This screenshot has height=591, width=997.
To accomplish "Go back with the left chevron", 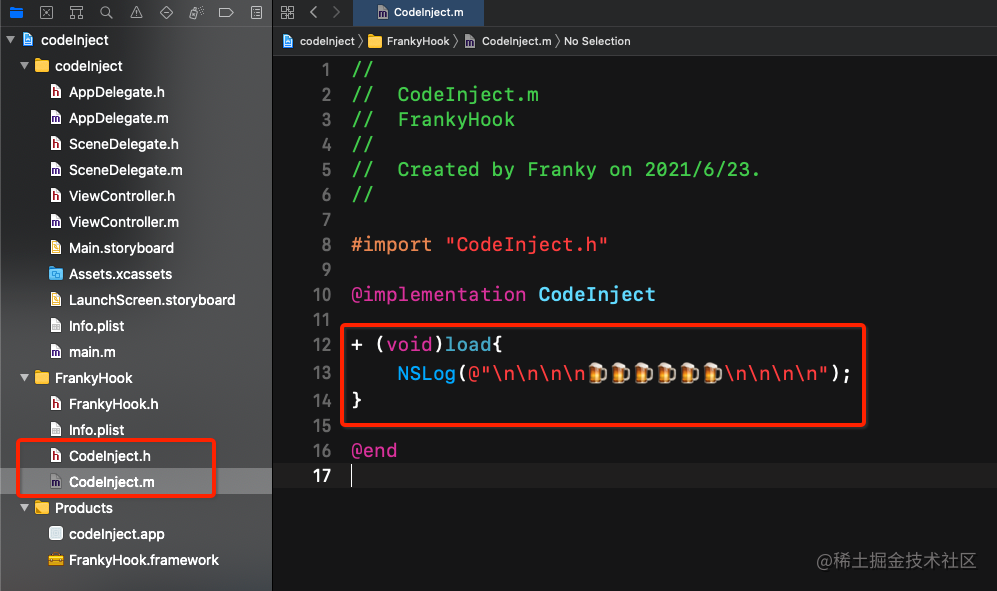I will click(313, 12).
